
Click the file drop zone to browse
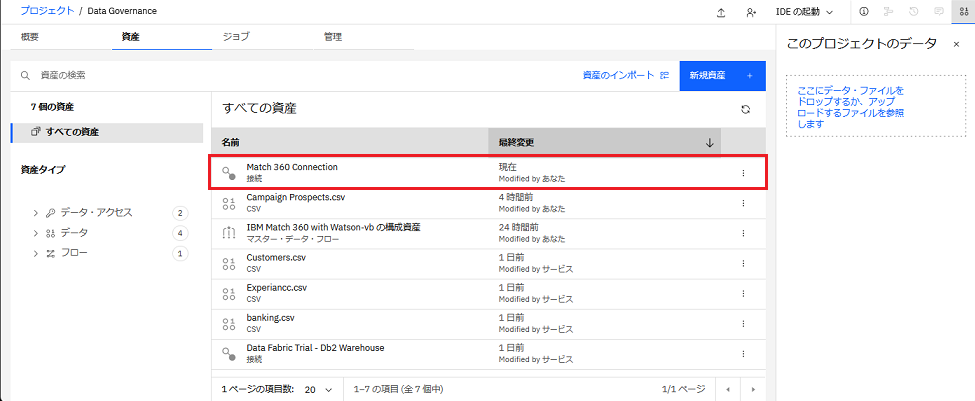874,107
